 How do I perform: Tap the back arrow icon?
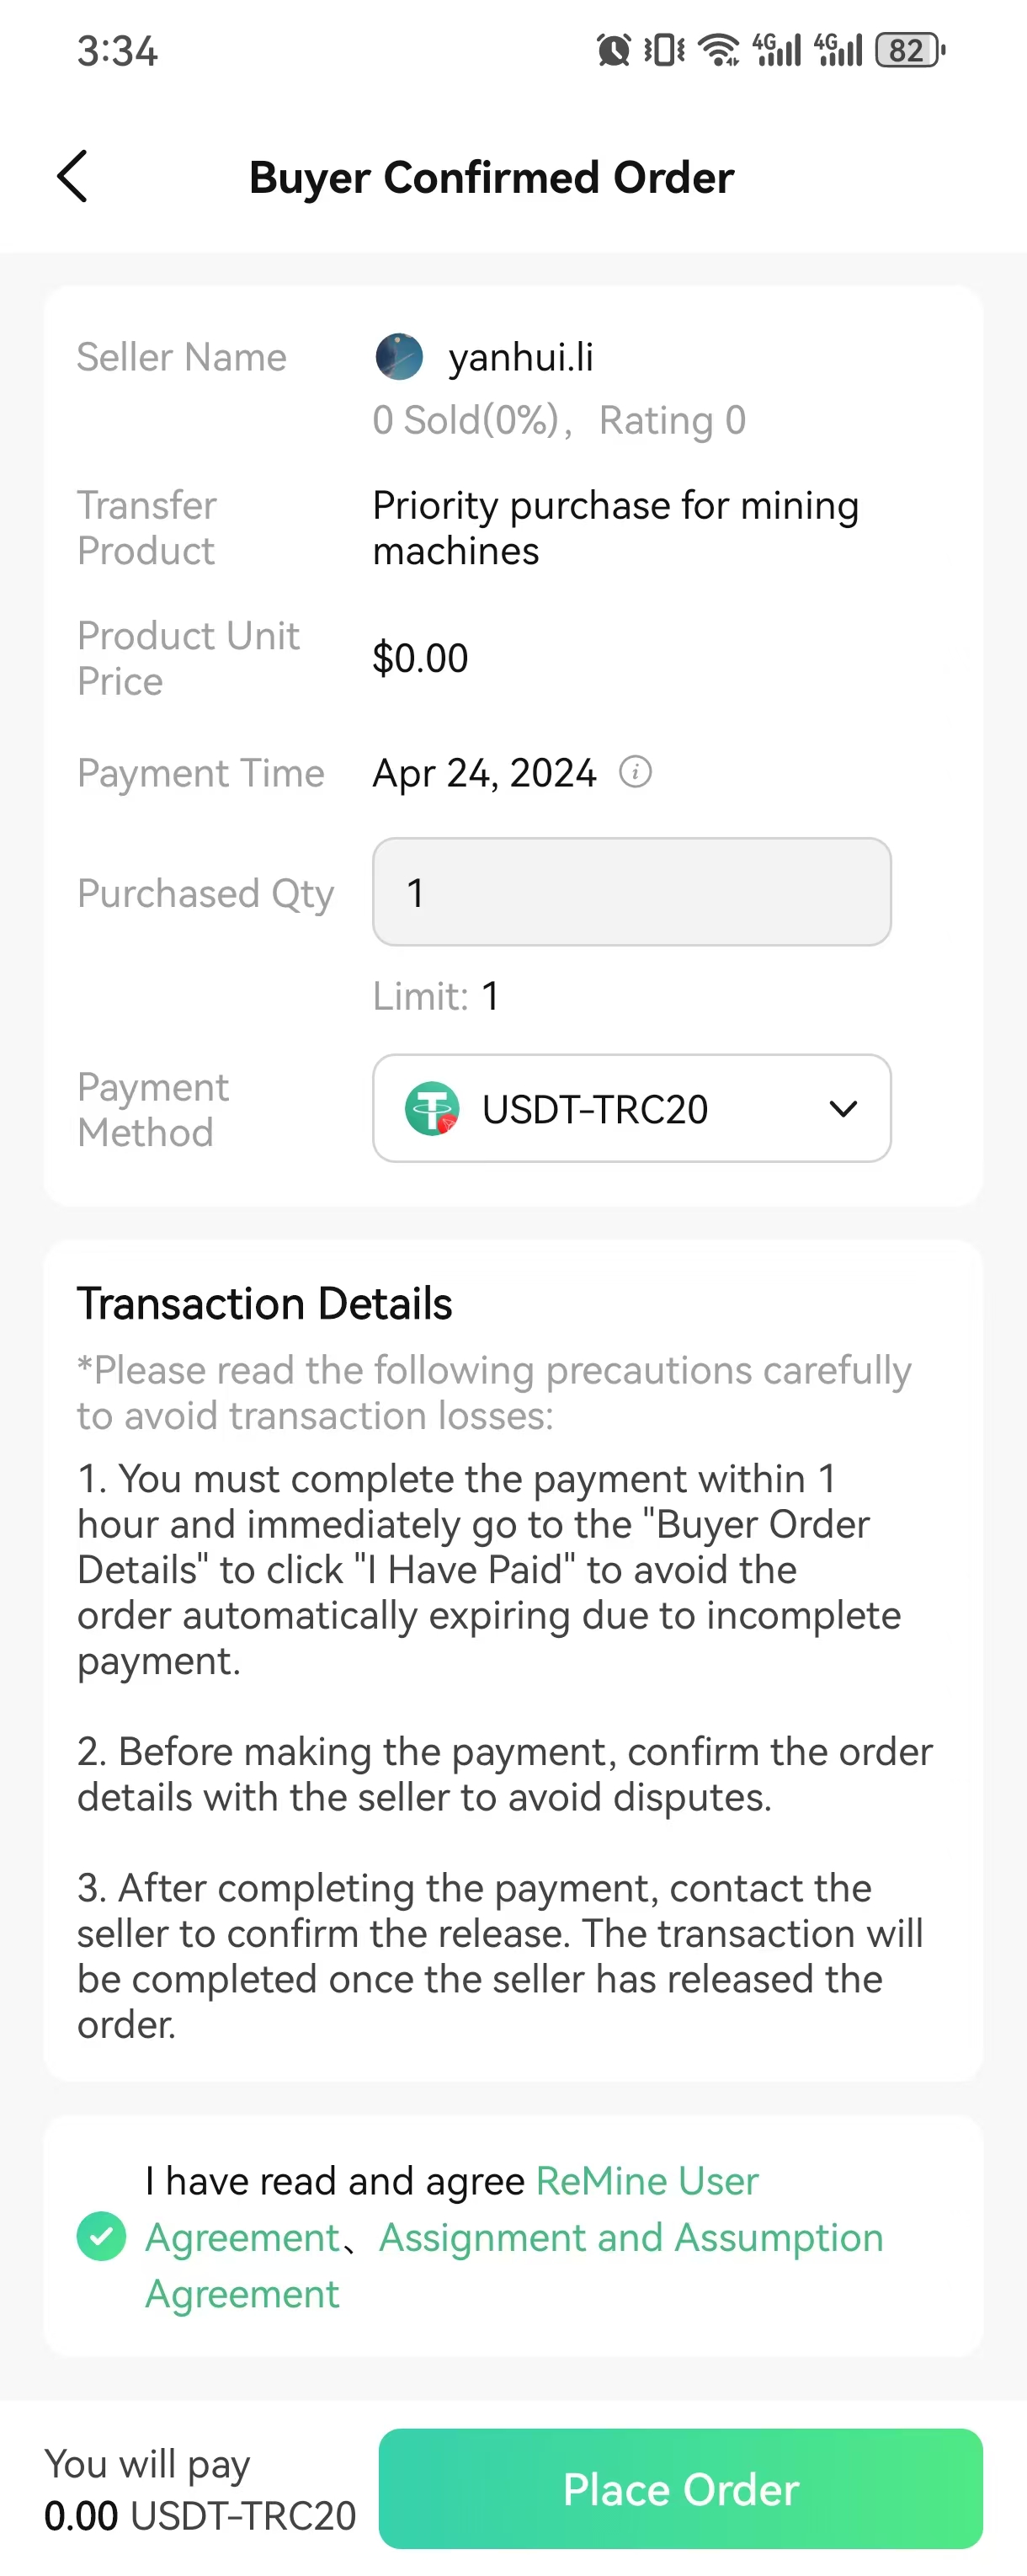pos(72,177)
